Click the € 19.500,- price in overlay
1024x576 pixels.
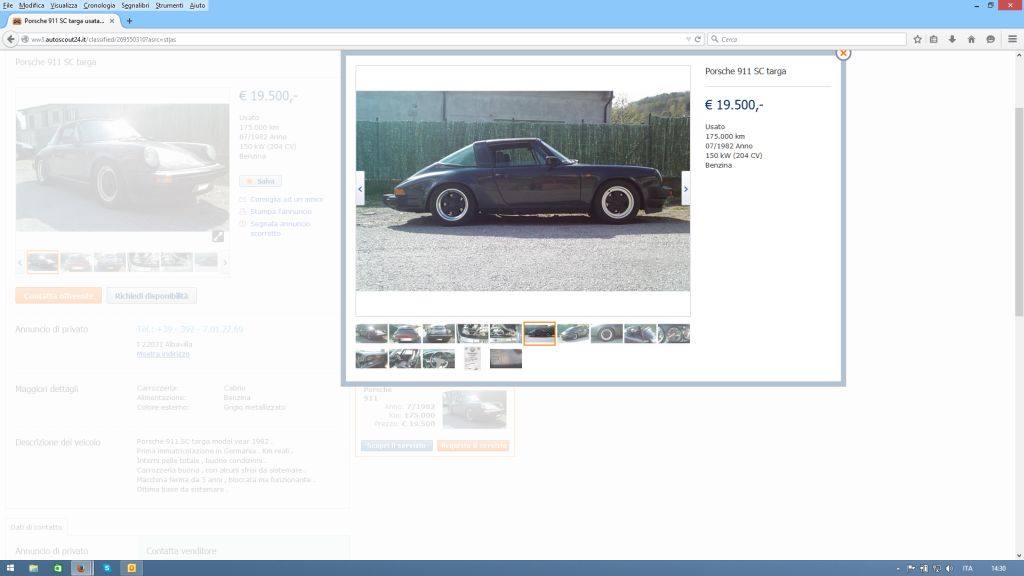point(734,105)
